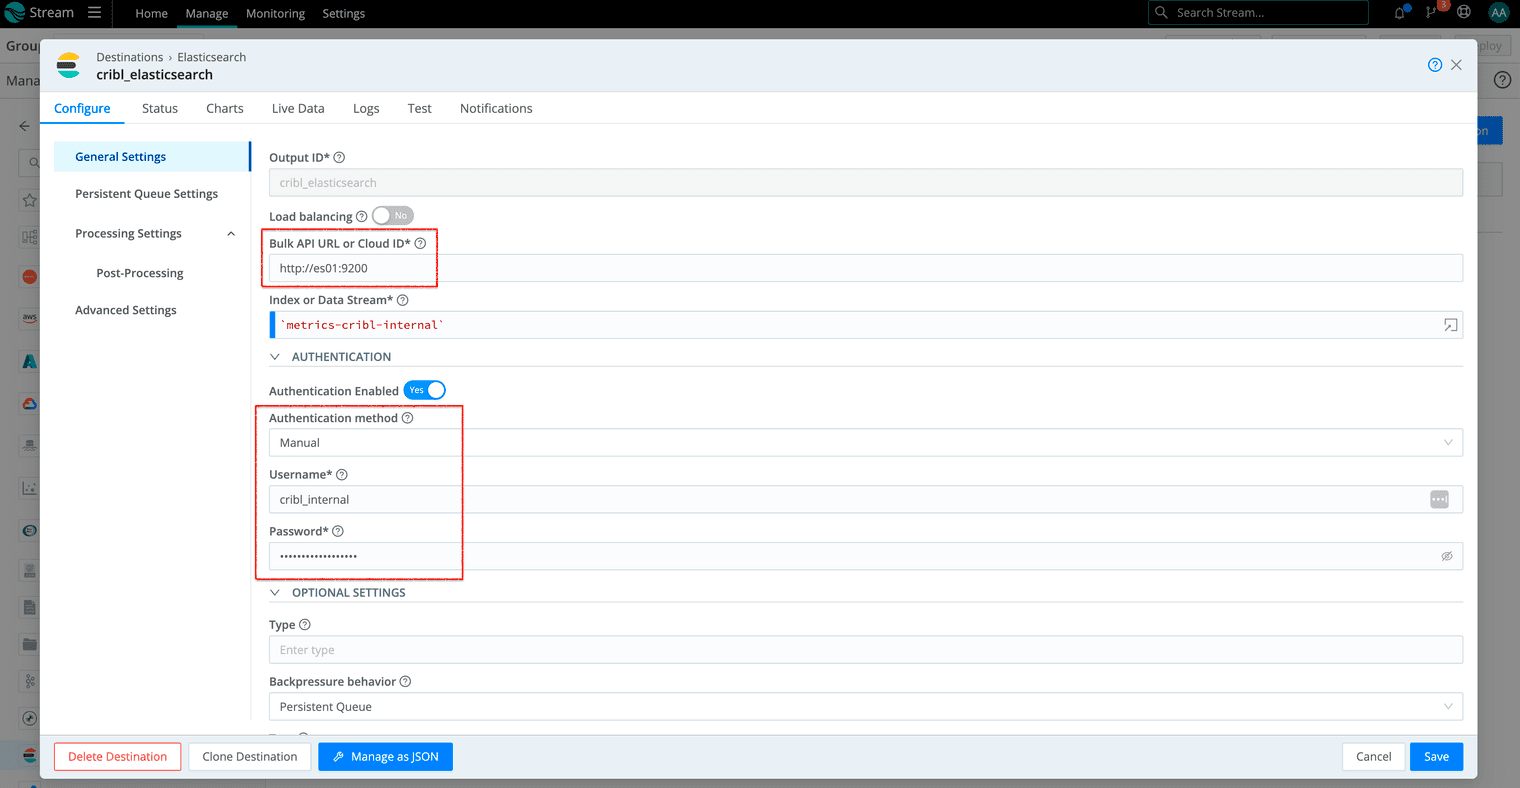Collapse the Processing Settings section
Image resolution: width=1520 pixels, height=788 pixels.
(231, 234)
